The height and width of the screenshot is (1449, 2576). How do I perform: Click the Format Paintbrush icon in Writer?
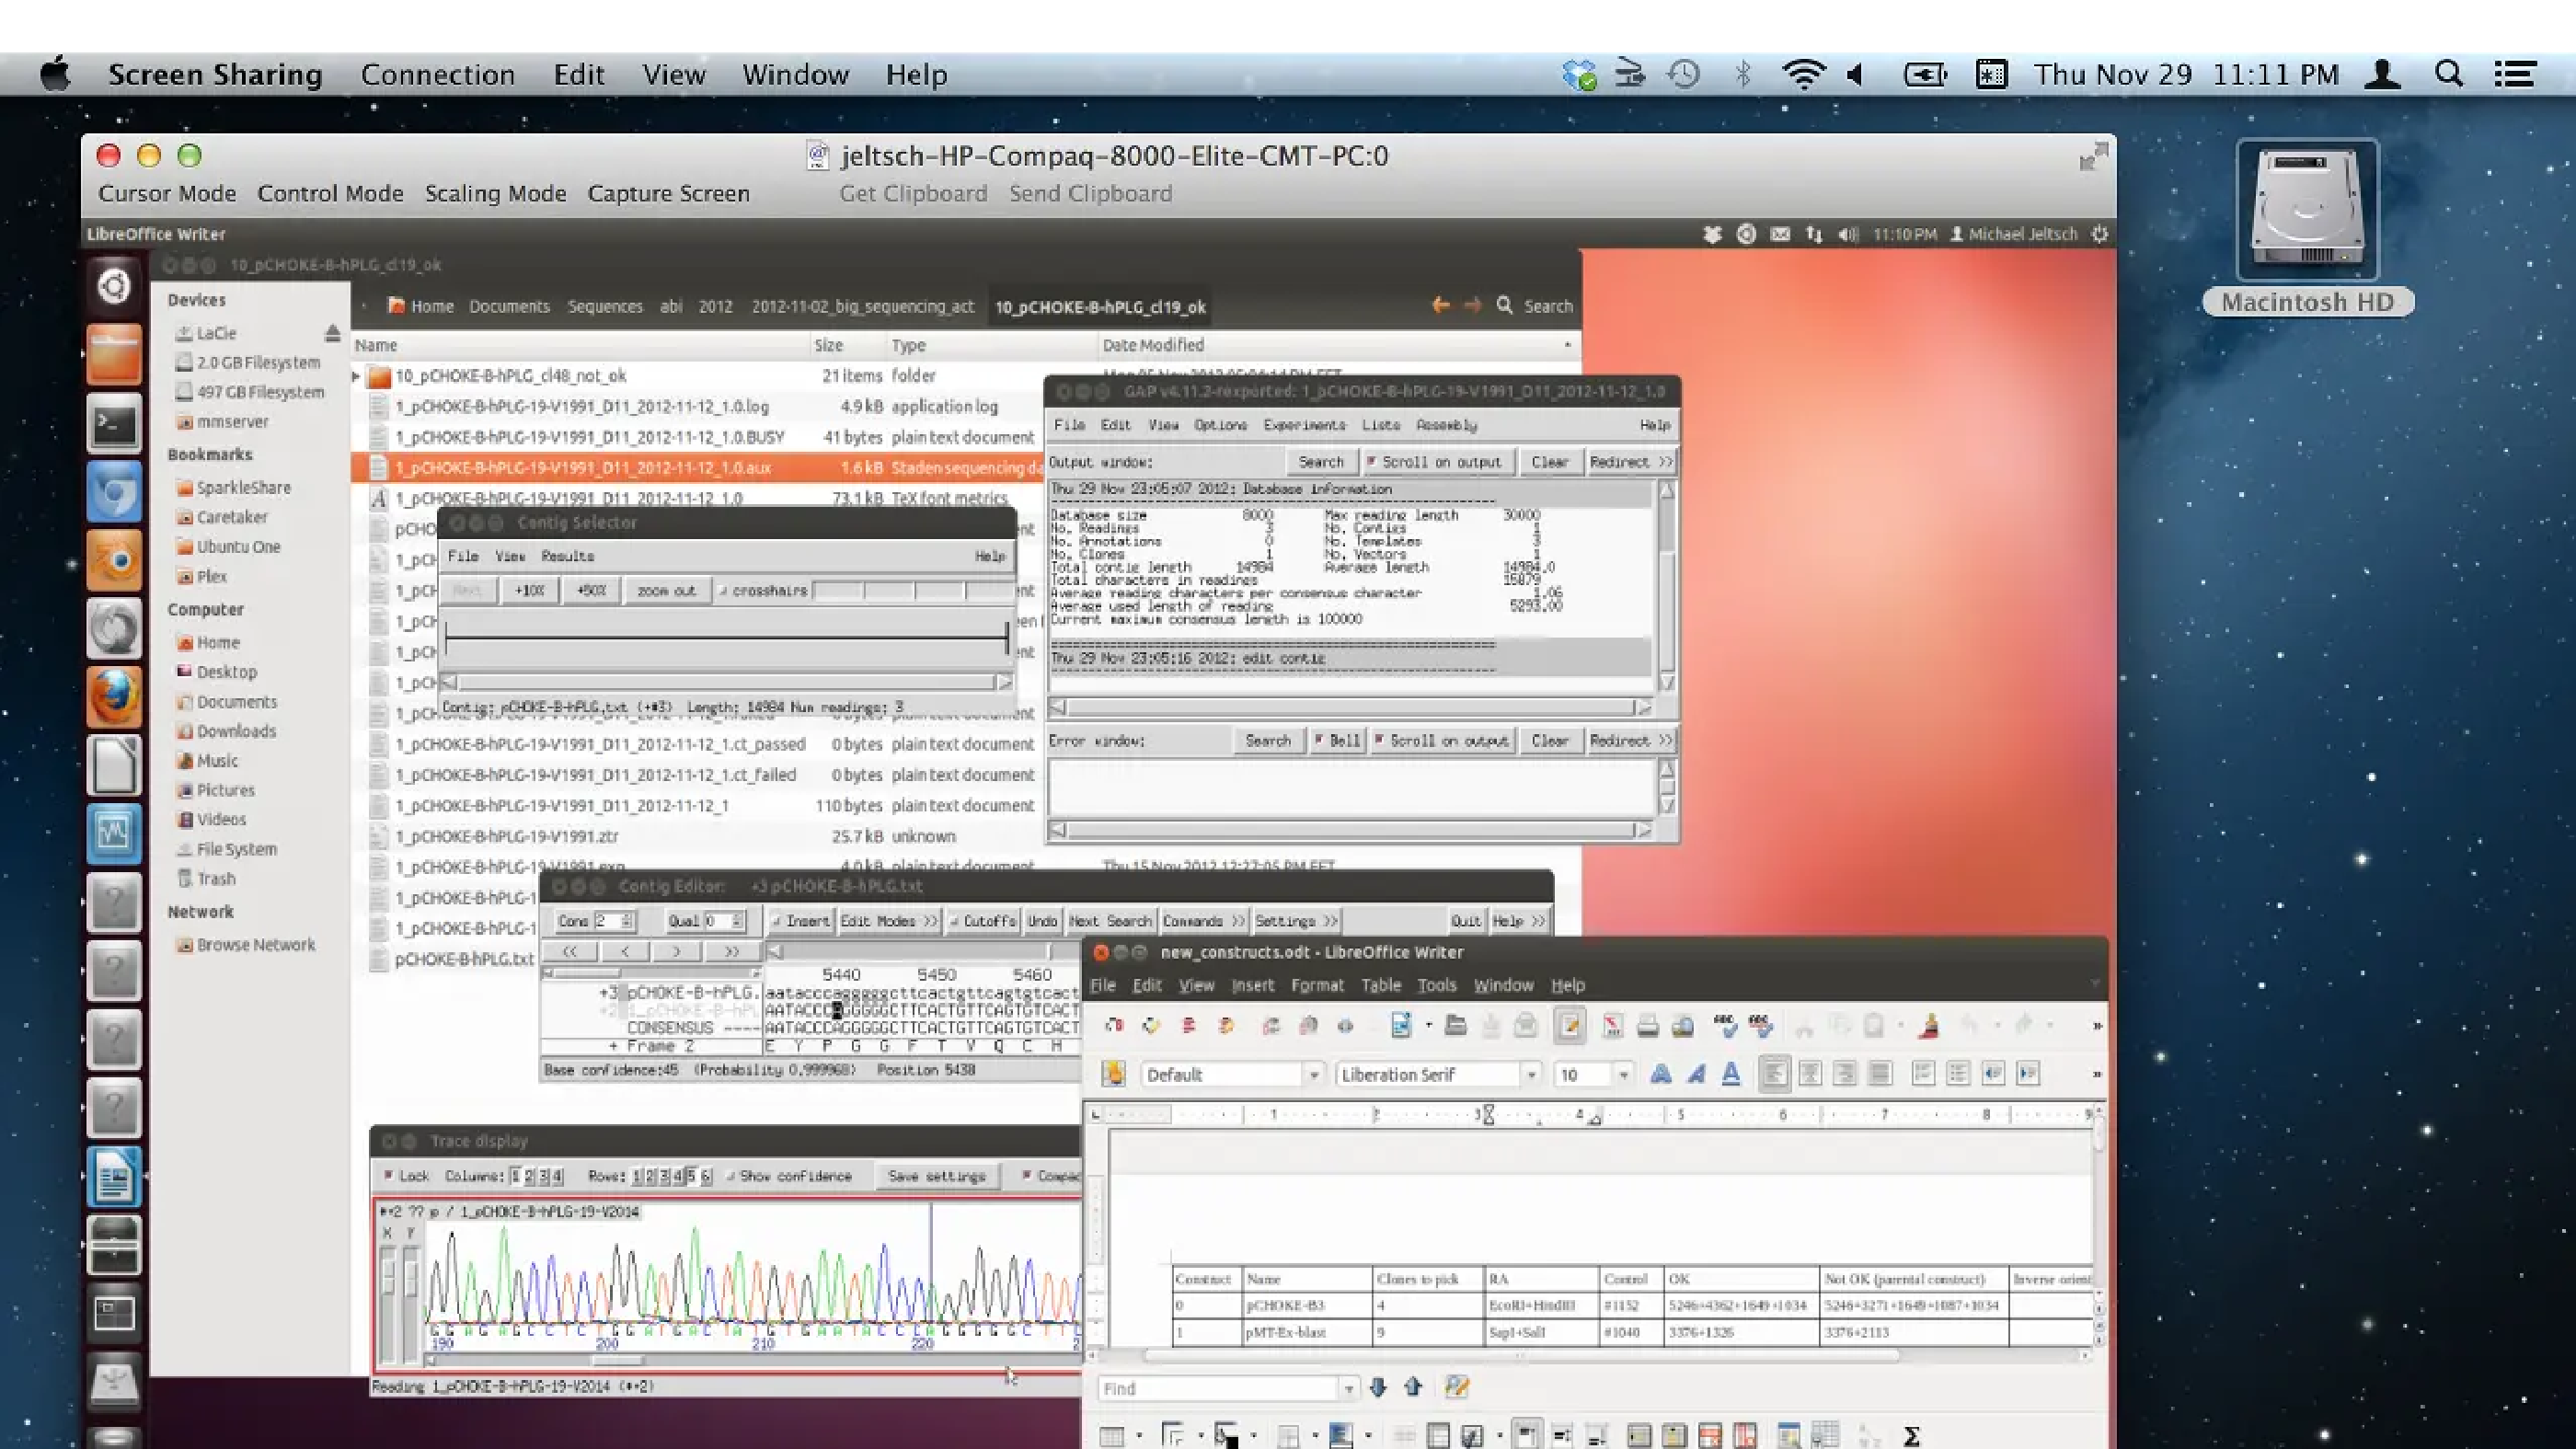click(1930, 1025)
